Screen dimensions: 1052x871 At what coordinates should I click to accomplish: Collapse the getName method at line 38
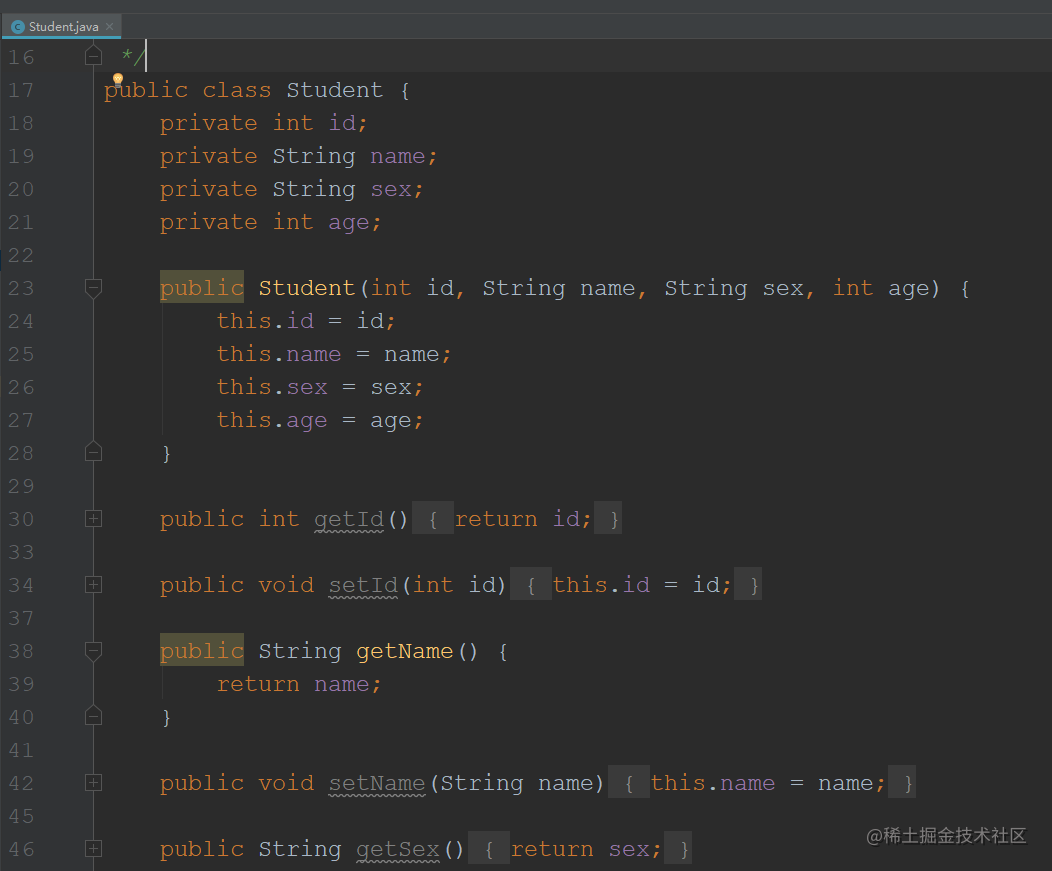pos(93,651)
